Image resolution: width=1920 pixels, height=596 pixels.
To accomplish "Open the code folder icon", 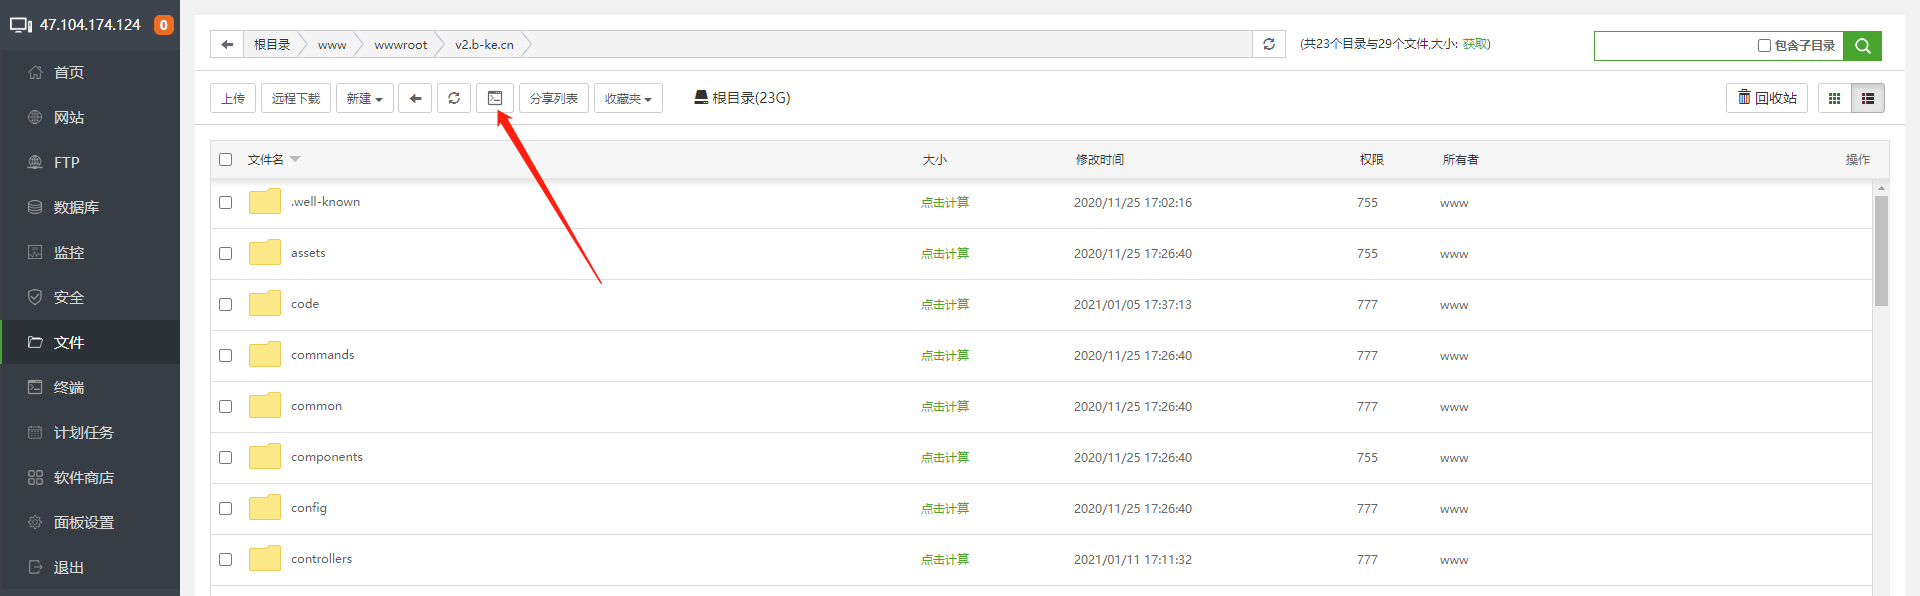I will 265,304.
